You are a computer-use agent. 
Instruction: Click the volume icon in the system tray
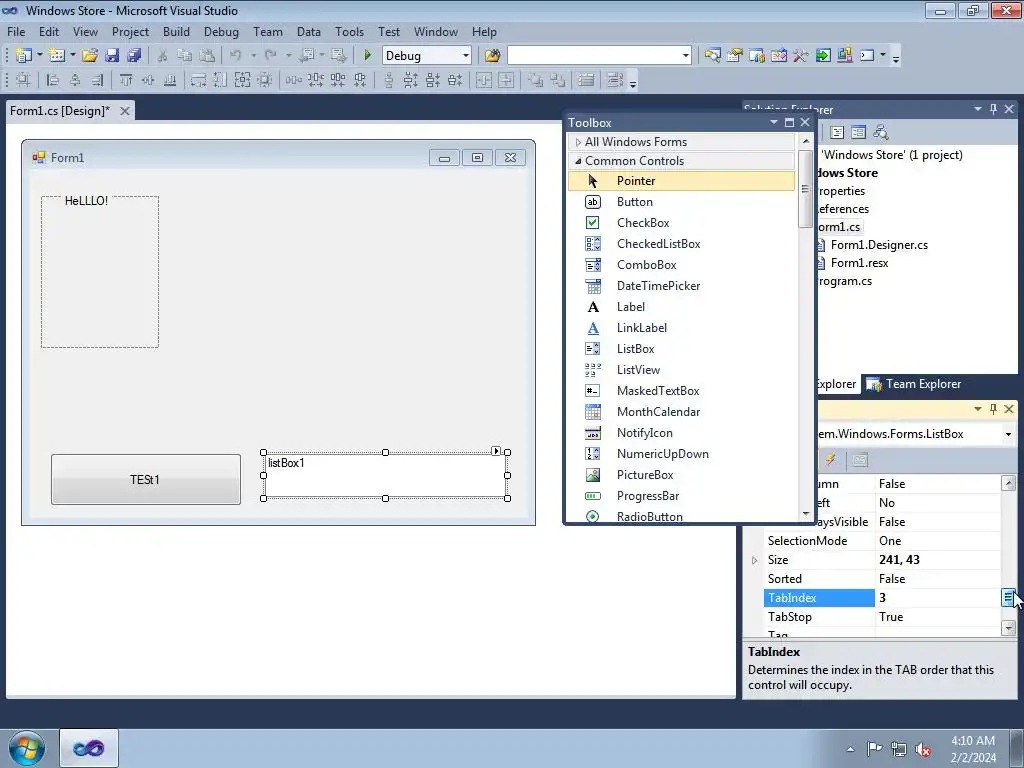923,749
